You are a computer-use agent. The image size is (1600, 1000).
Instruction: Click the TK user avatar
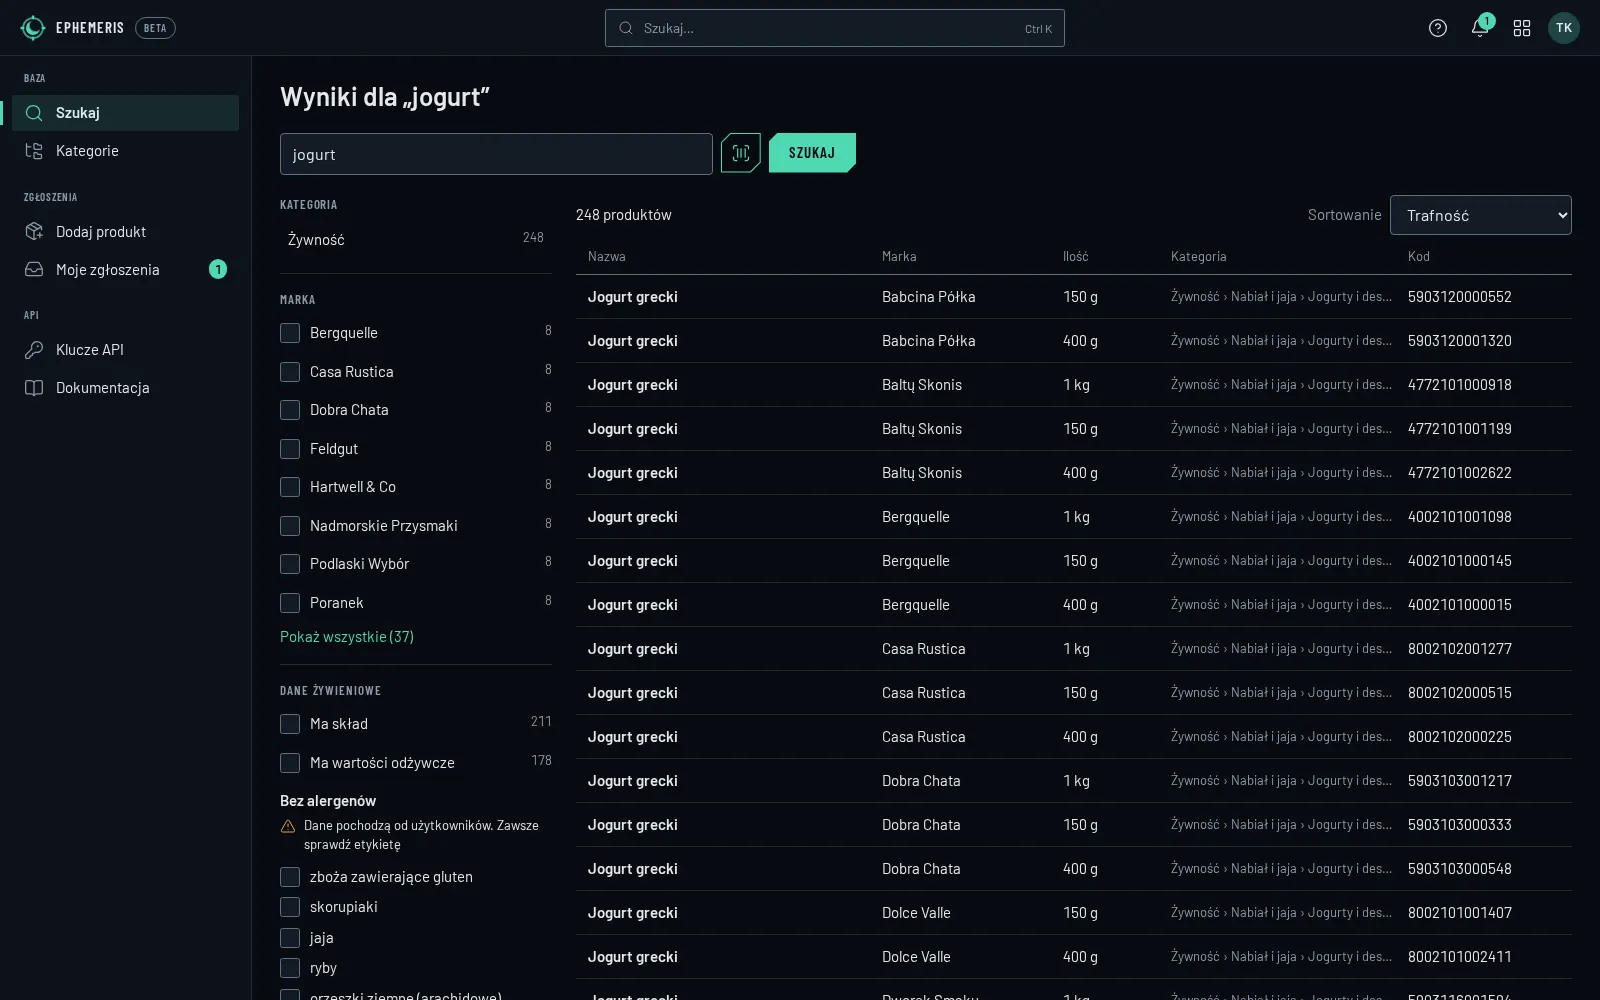point(1564,28)
